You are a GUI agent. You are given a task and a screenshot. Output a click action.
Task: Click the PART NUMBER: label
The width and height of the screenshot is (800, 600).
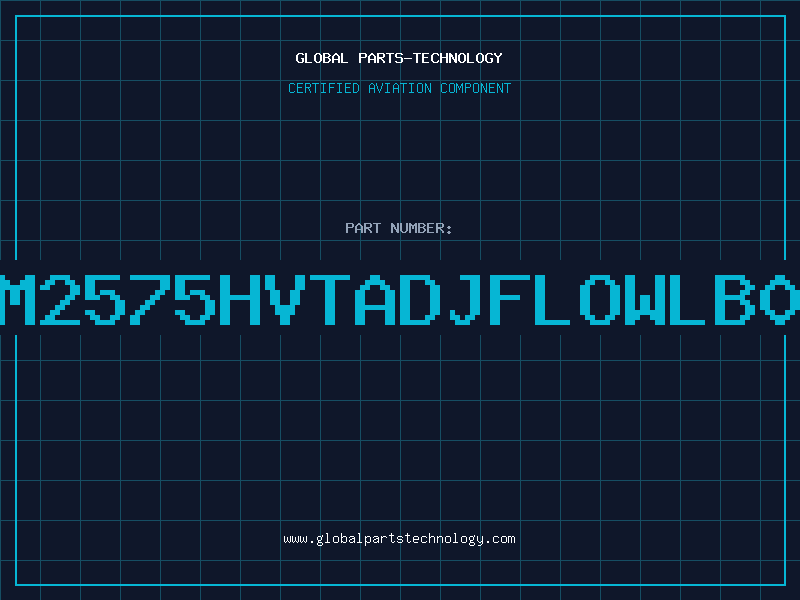coord(399,228)
